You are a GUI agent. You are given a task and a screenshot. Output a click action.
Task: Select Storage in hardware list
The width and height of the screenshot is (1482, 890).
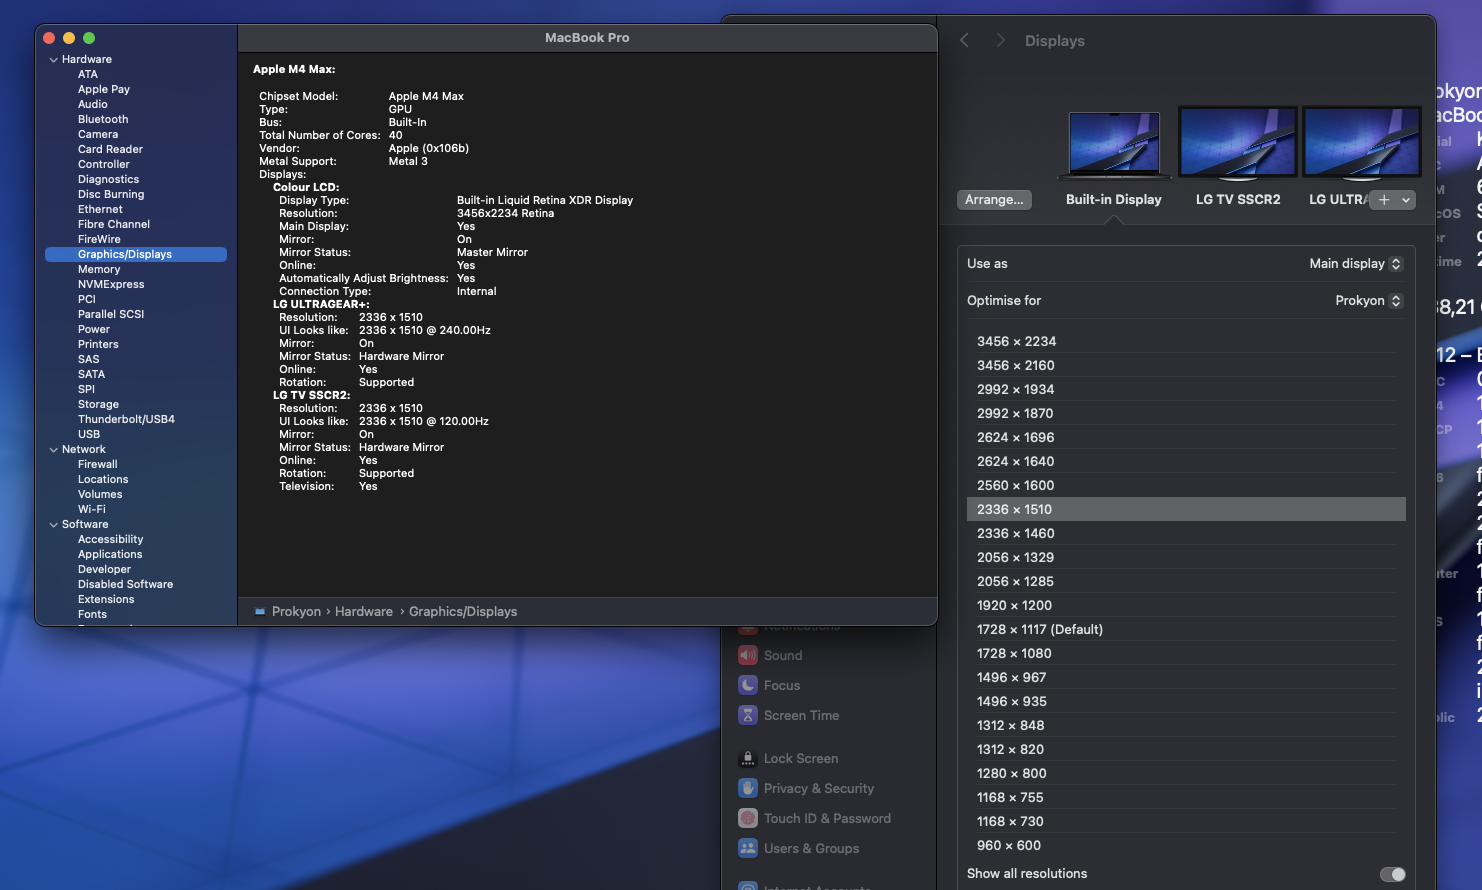(x=98, y=404)
